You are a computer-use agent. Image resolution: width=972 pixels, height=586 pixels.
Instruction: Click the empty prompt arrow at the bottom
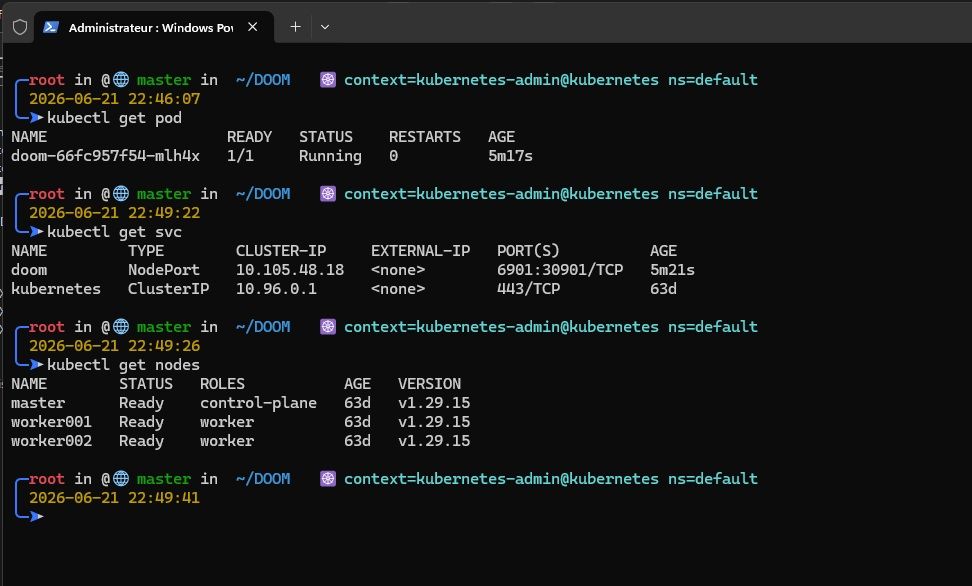point(37,516)
